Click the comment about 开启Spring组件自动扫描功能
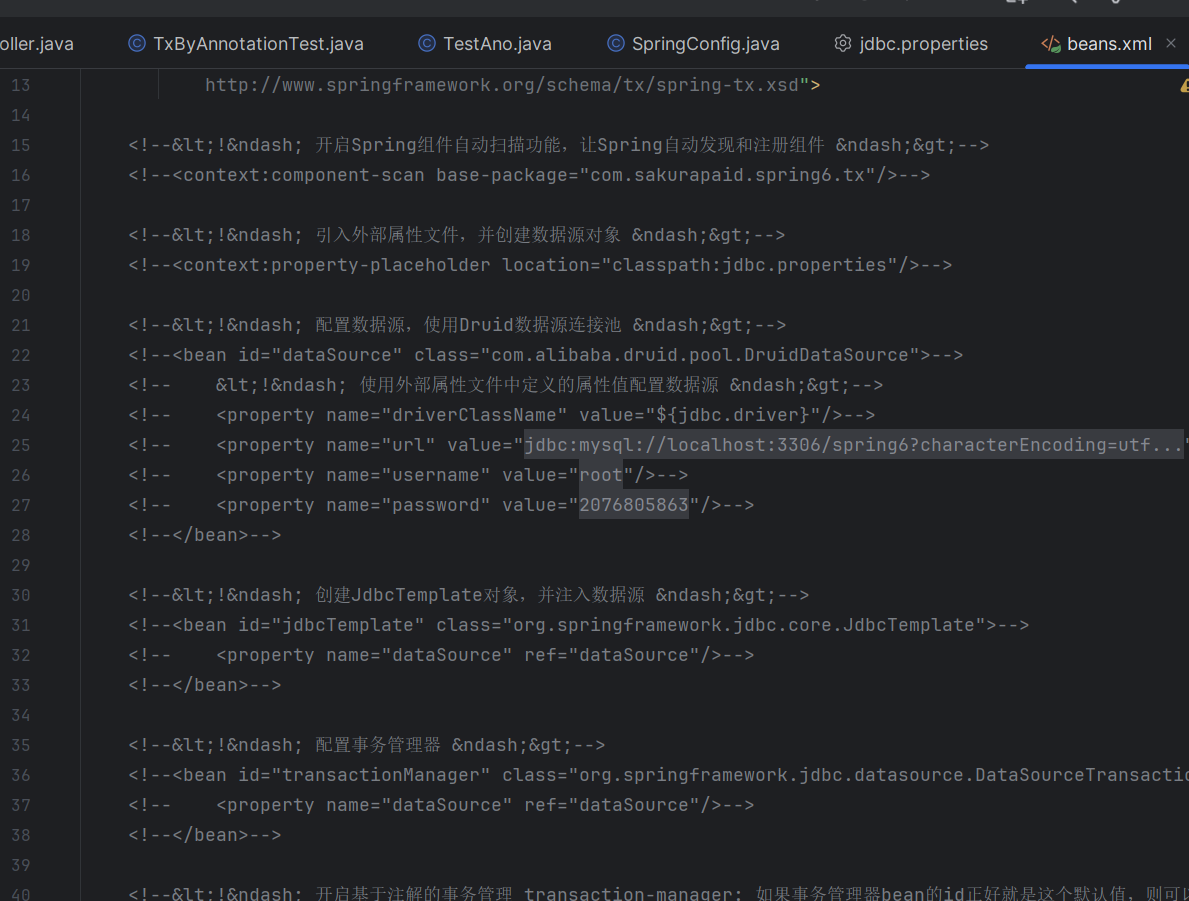 [559, 145]
